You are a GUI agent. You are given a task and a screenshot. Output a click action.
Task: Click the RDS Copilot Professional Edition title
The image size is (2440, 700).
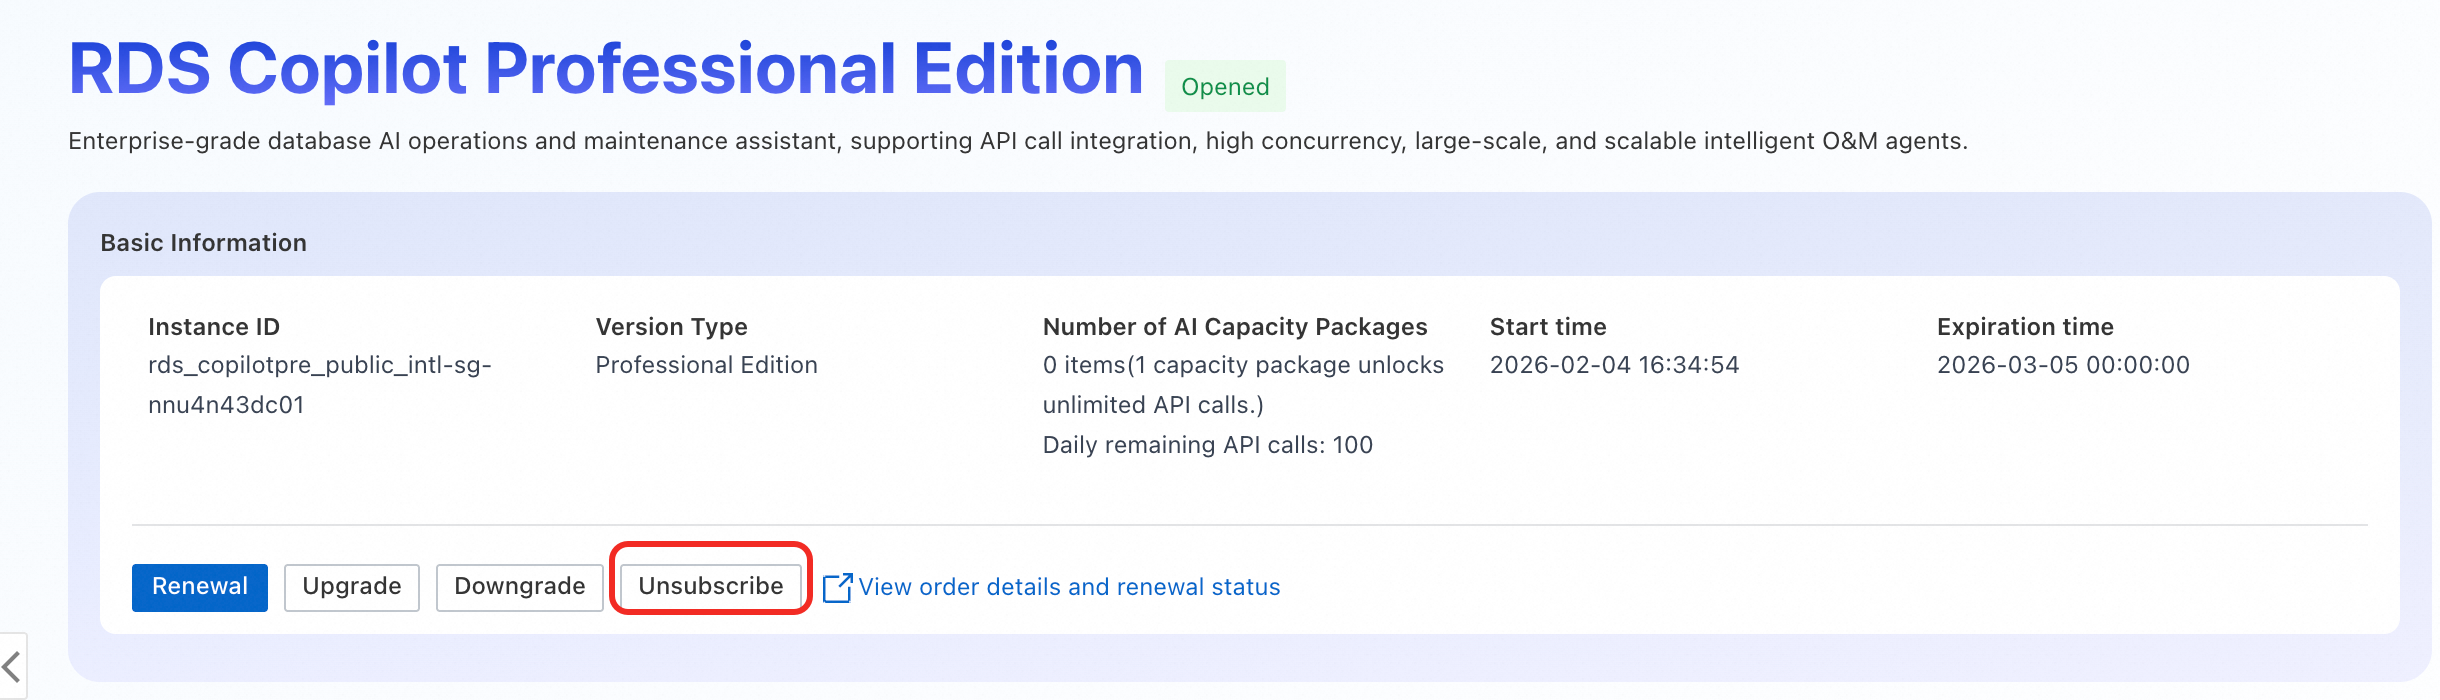pyautogui.click(x=605, y=69)
